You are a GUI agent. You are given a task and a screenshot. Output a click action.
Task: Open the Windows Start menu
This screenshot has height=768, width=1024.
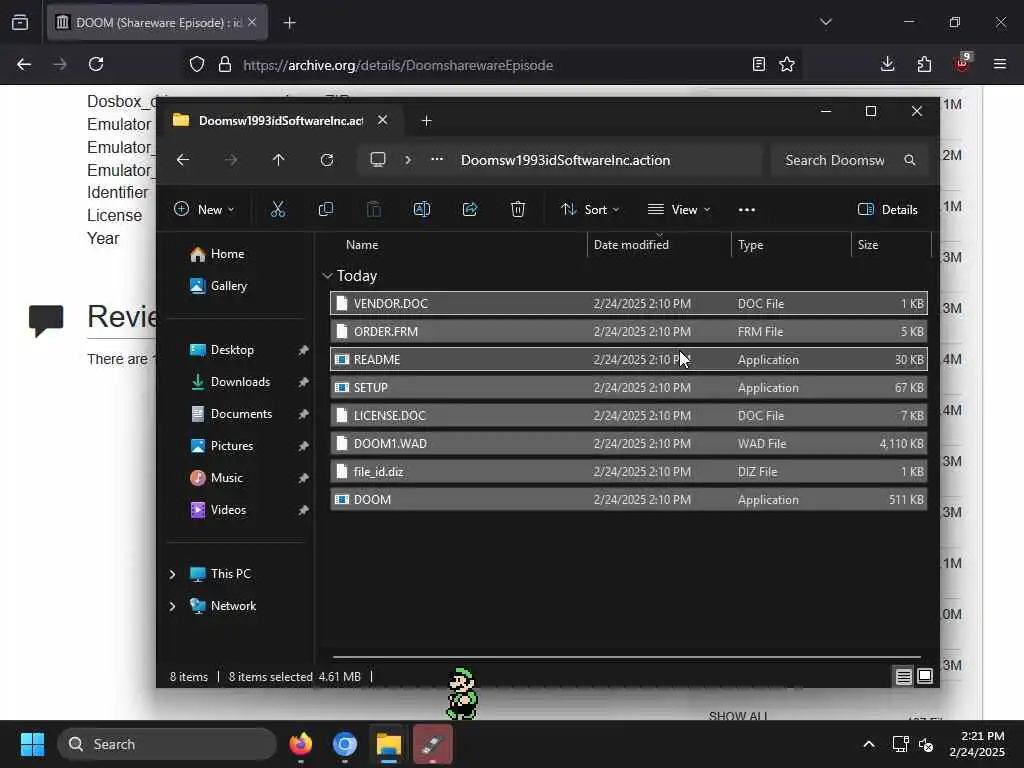tap(32, 744)
